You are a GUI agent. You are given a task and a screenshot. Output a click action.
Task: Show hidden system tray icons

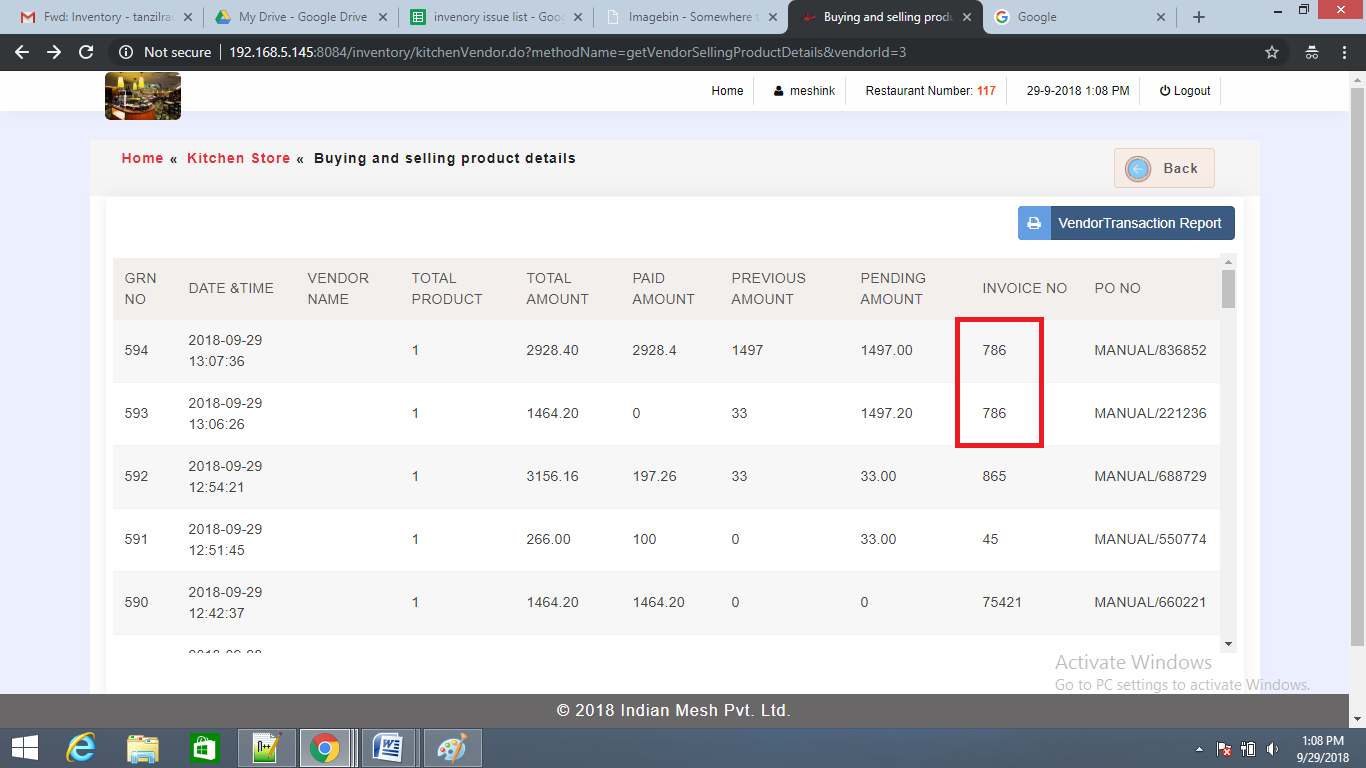tap(1199, 749)
